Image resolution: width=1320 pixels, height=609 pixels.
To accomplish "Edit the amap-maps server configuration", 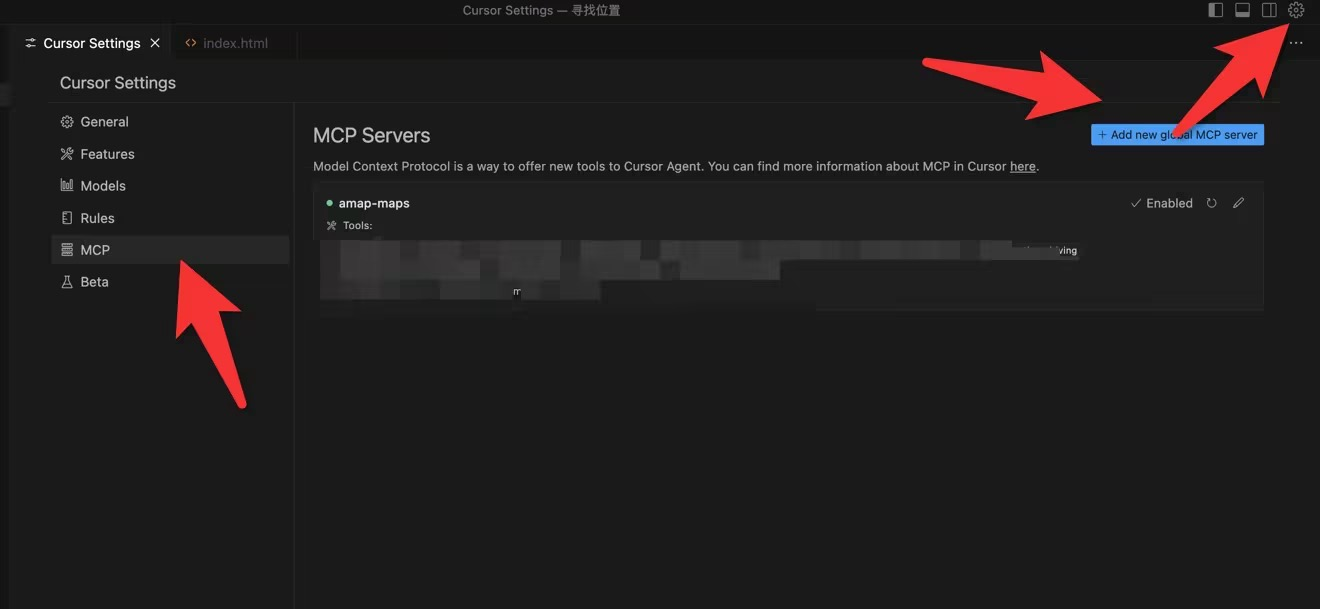I will click(1238, 203).
